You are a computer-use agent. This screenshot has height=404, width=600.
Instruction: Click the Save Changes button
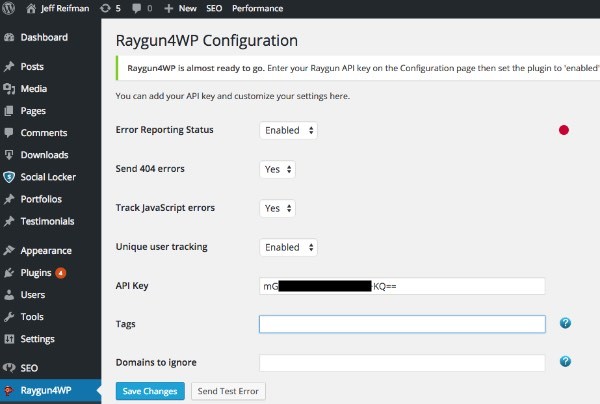[150, 391]
